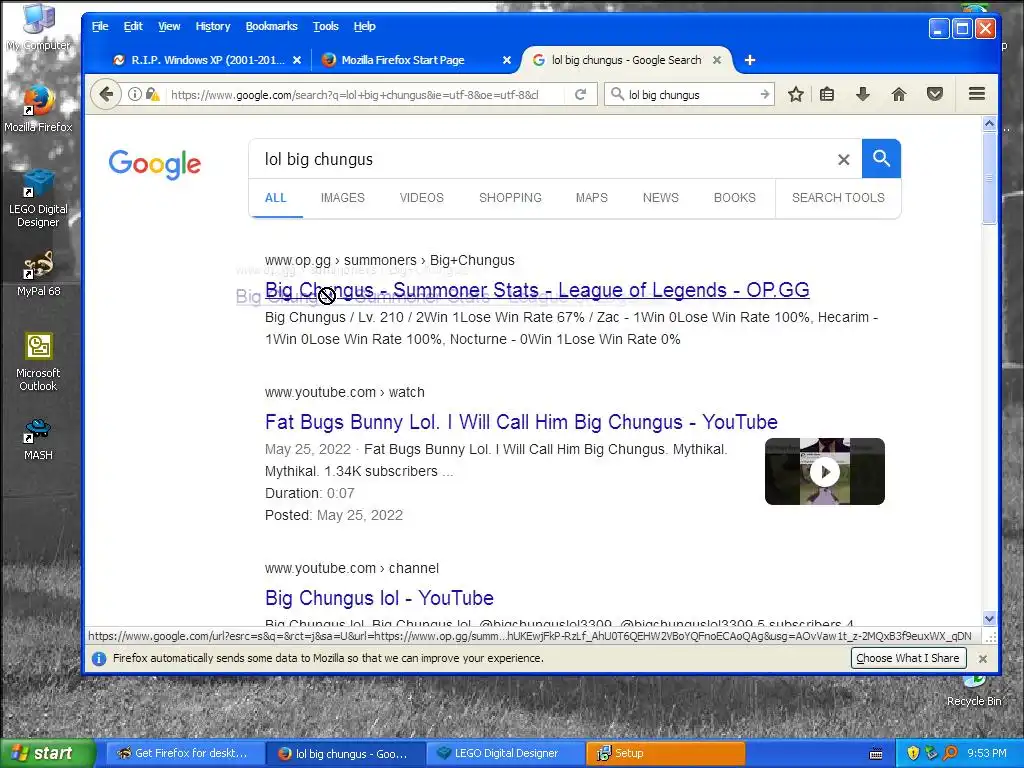This screenshot has height=768, width=1024.
Task: Switch to Setup taskbar item
Action: pos(665,754)
